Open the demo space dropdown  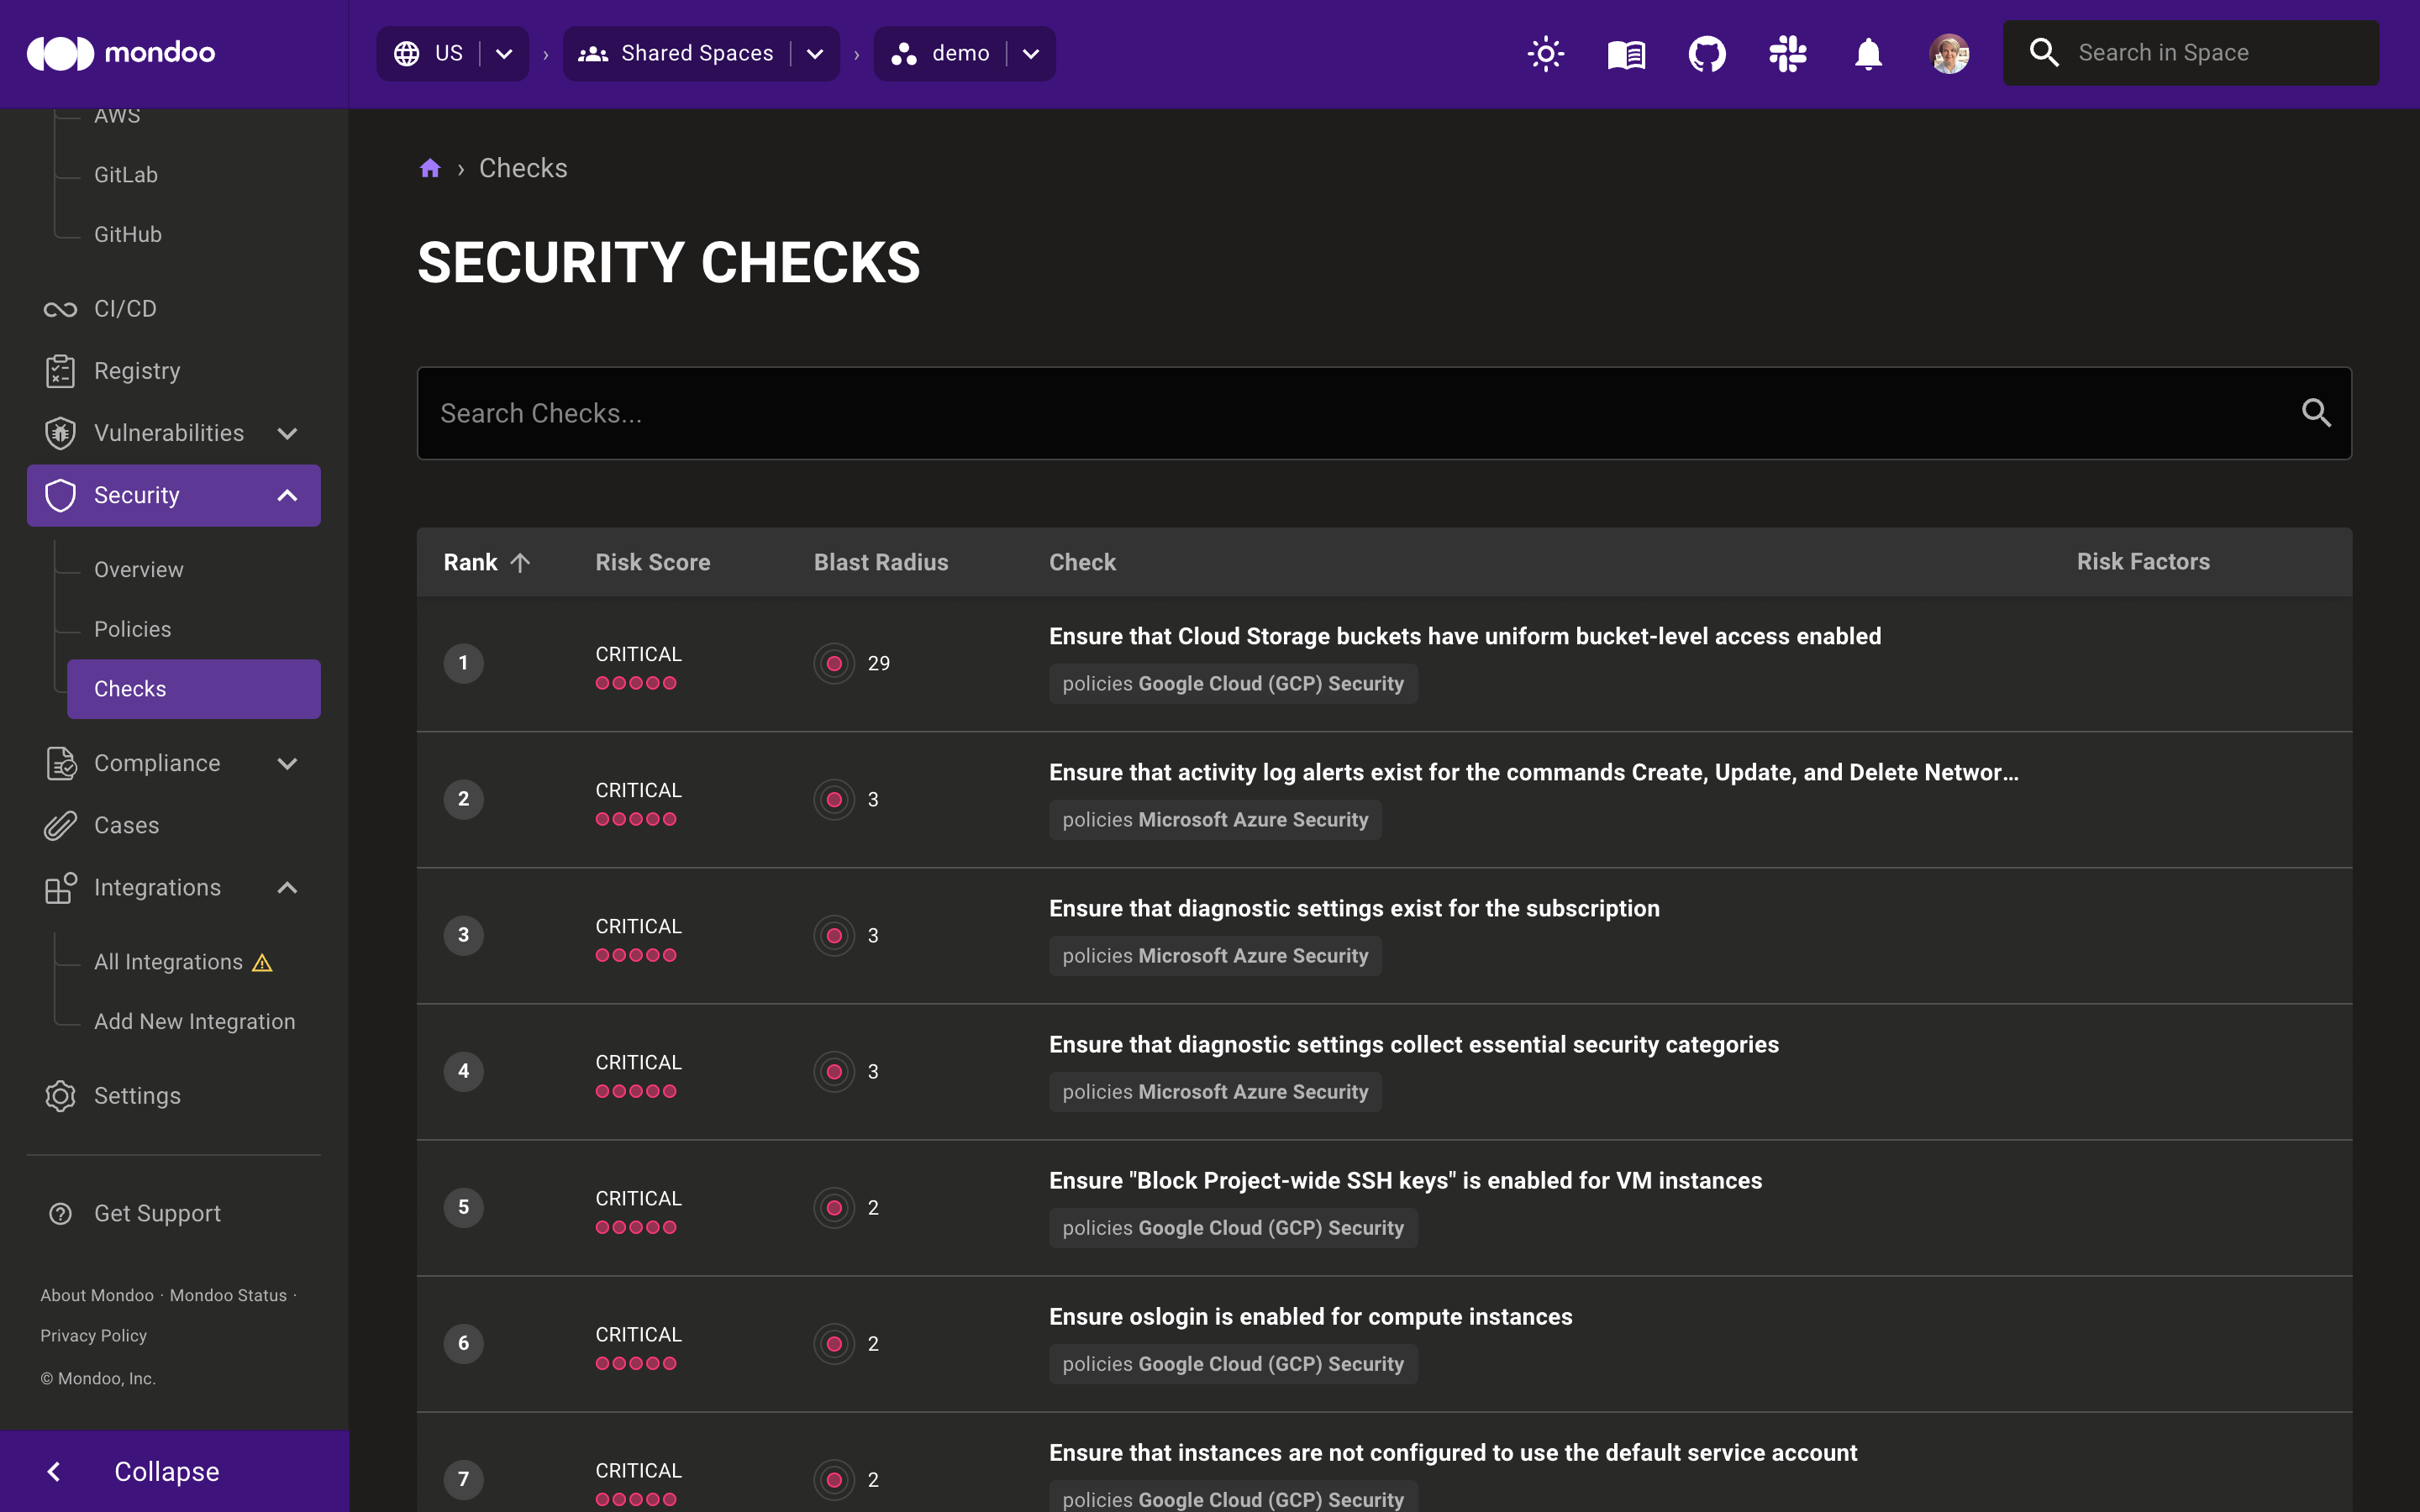[1030, 53]
